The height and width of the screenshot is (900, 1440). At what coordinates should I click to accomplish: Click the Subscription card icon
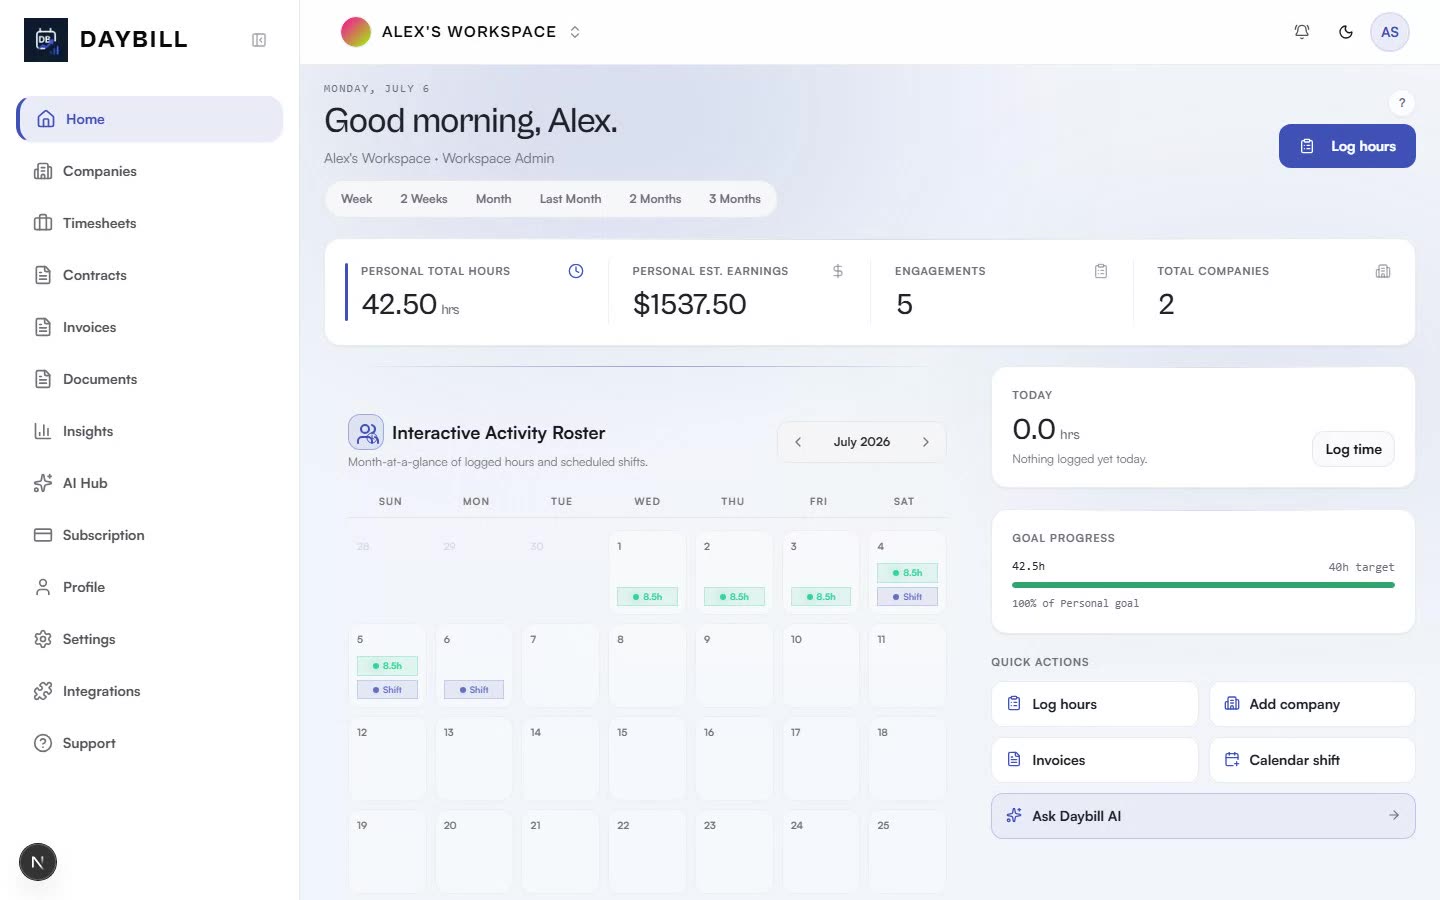(x=43, y=535)
